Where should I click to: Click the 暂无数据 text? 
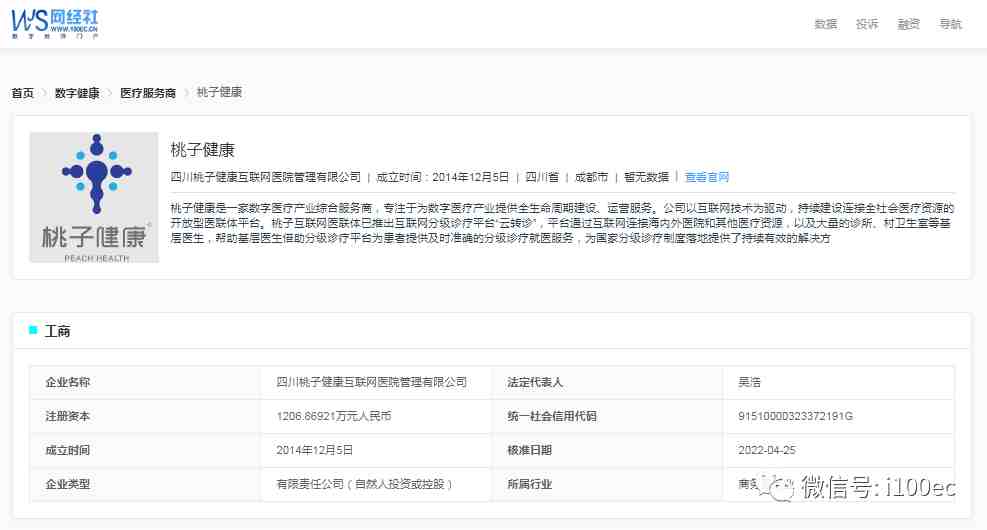[x=646, y=177]
